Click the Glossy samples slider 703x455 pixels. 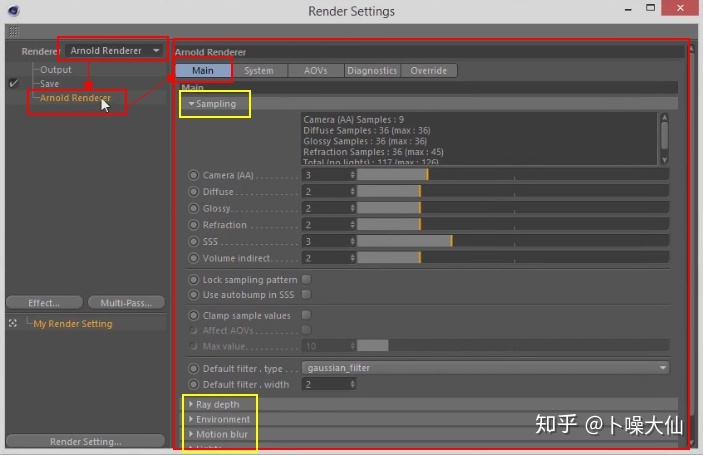512,208
